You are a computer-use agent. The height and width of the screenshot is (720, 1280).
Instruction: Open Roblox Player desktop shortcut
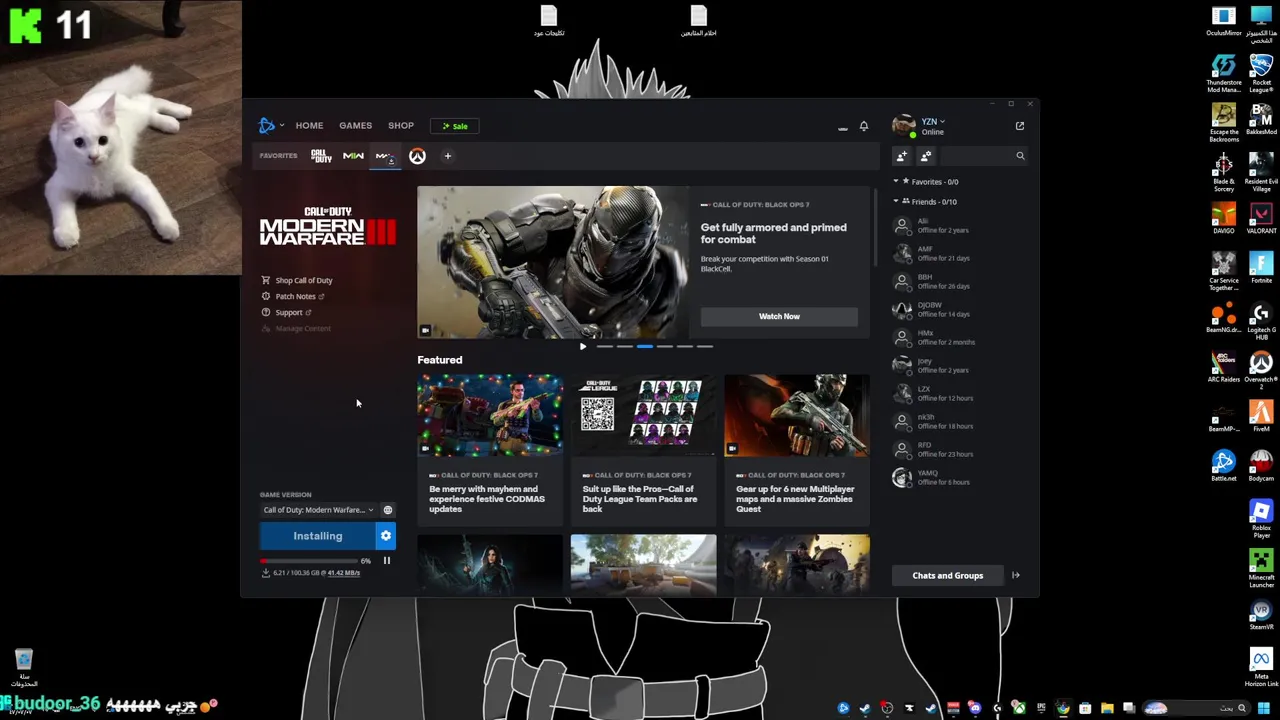coord(1261,519)
